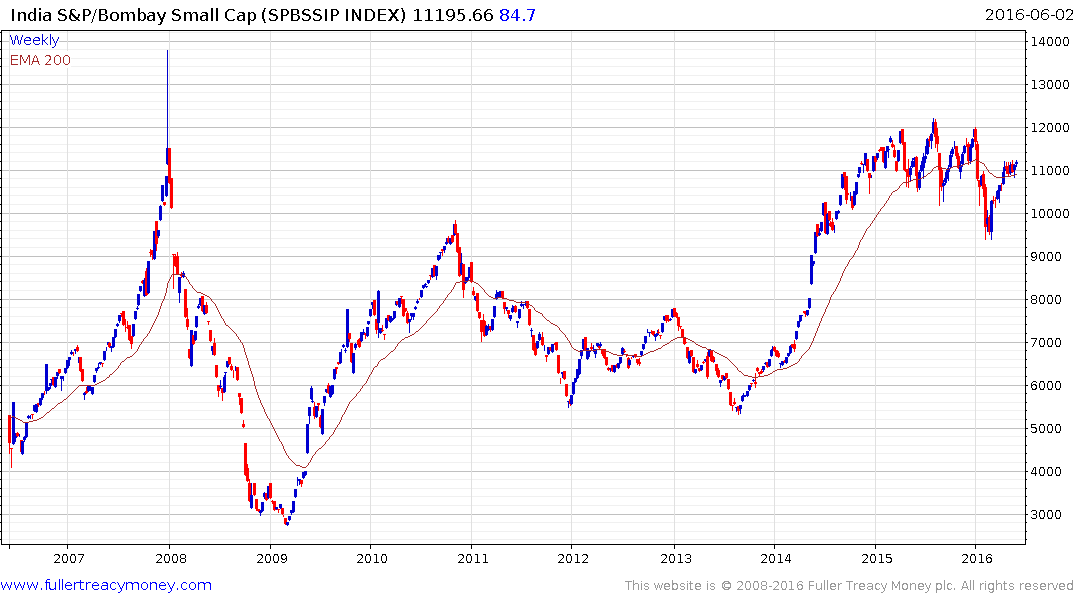
Task: Click the 2009 x-axis label
Action: 271,558
